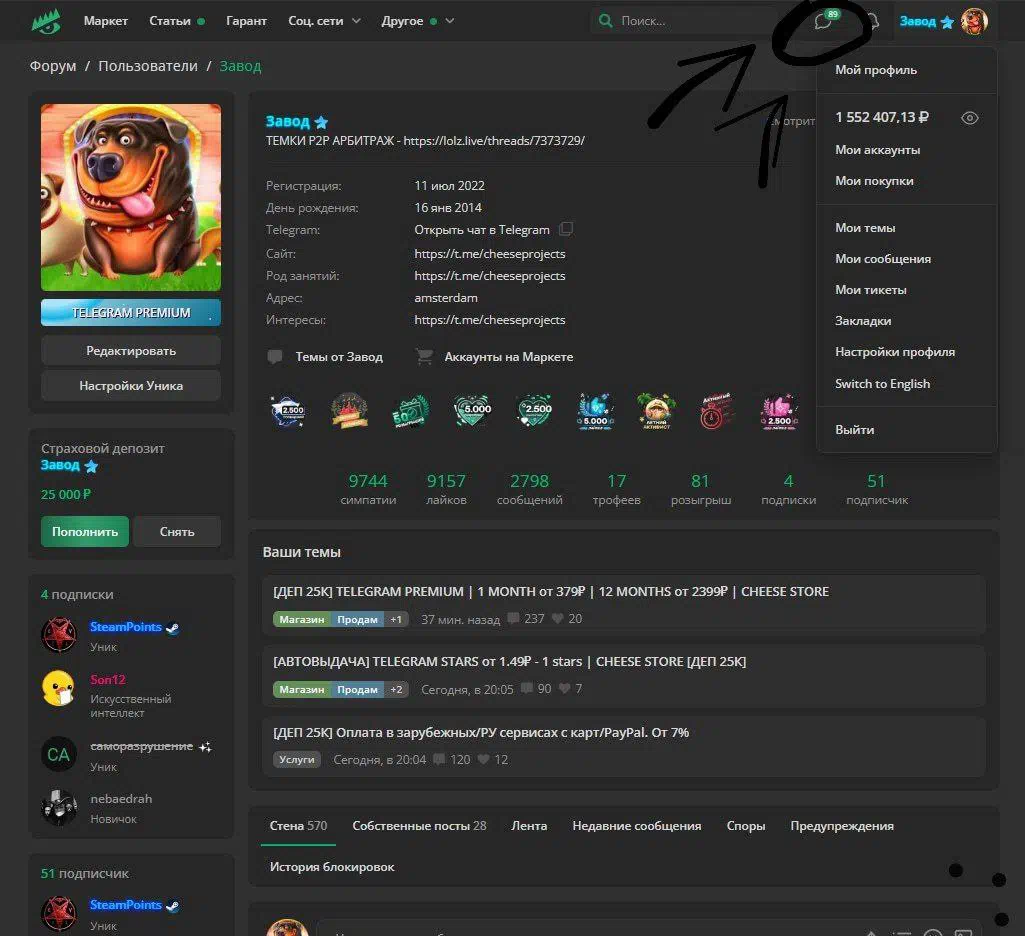The height and width of the screenshot is (936, 1025).
Task: Click the search magnifier icon
Action: tap(606, 21)
